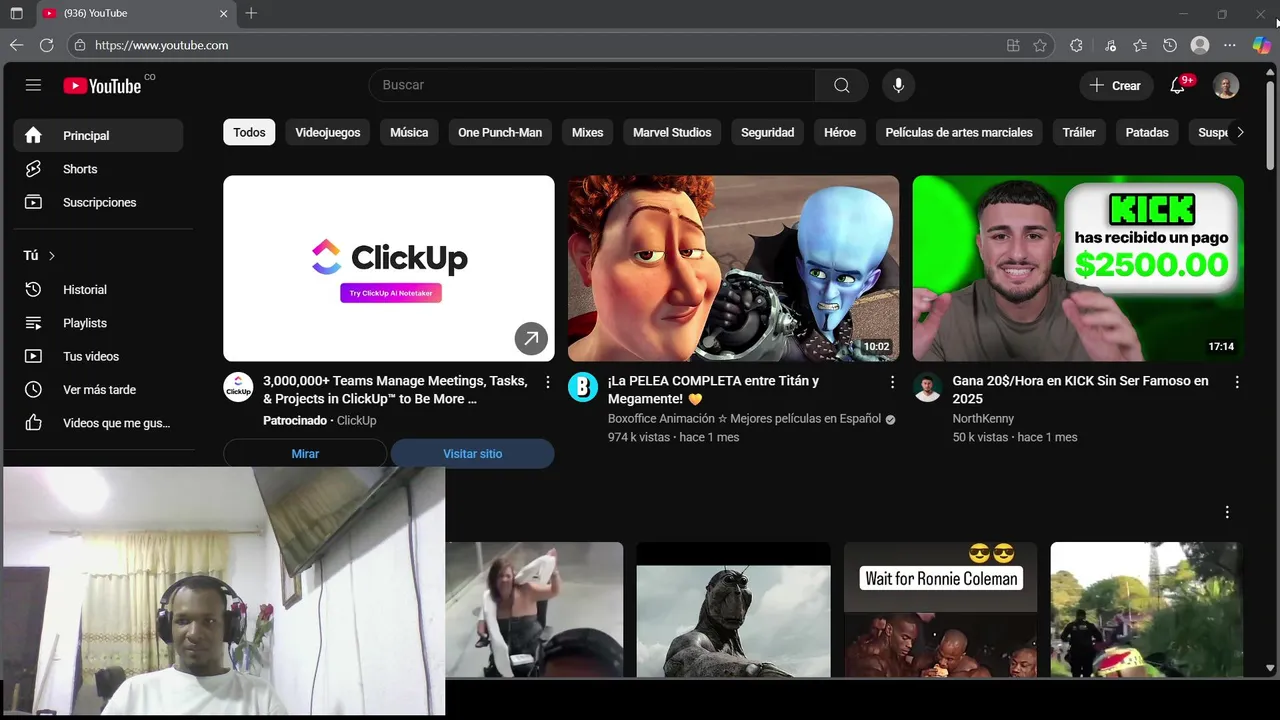This screenshot has height=720, width=1280.
Task: Open the KICK $2500 video thumbnail
Action: (x=1078, y=268)
